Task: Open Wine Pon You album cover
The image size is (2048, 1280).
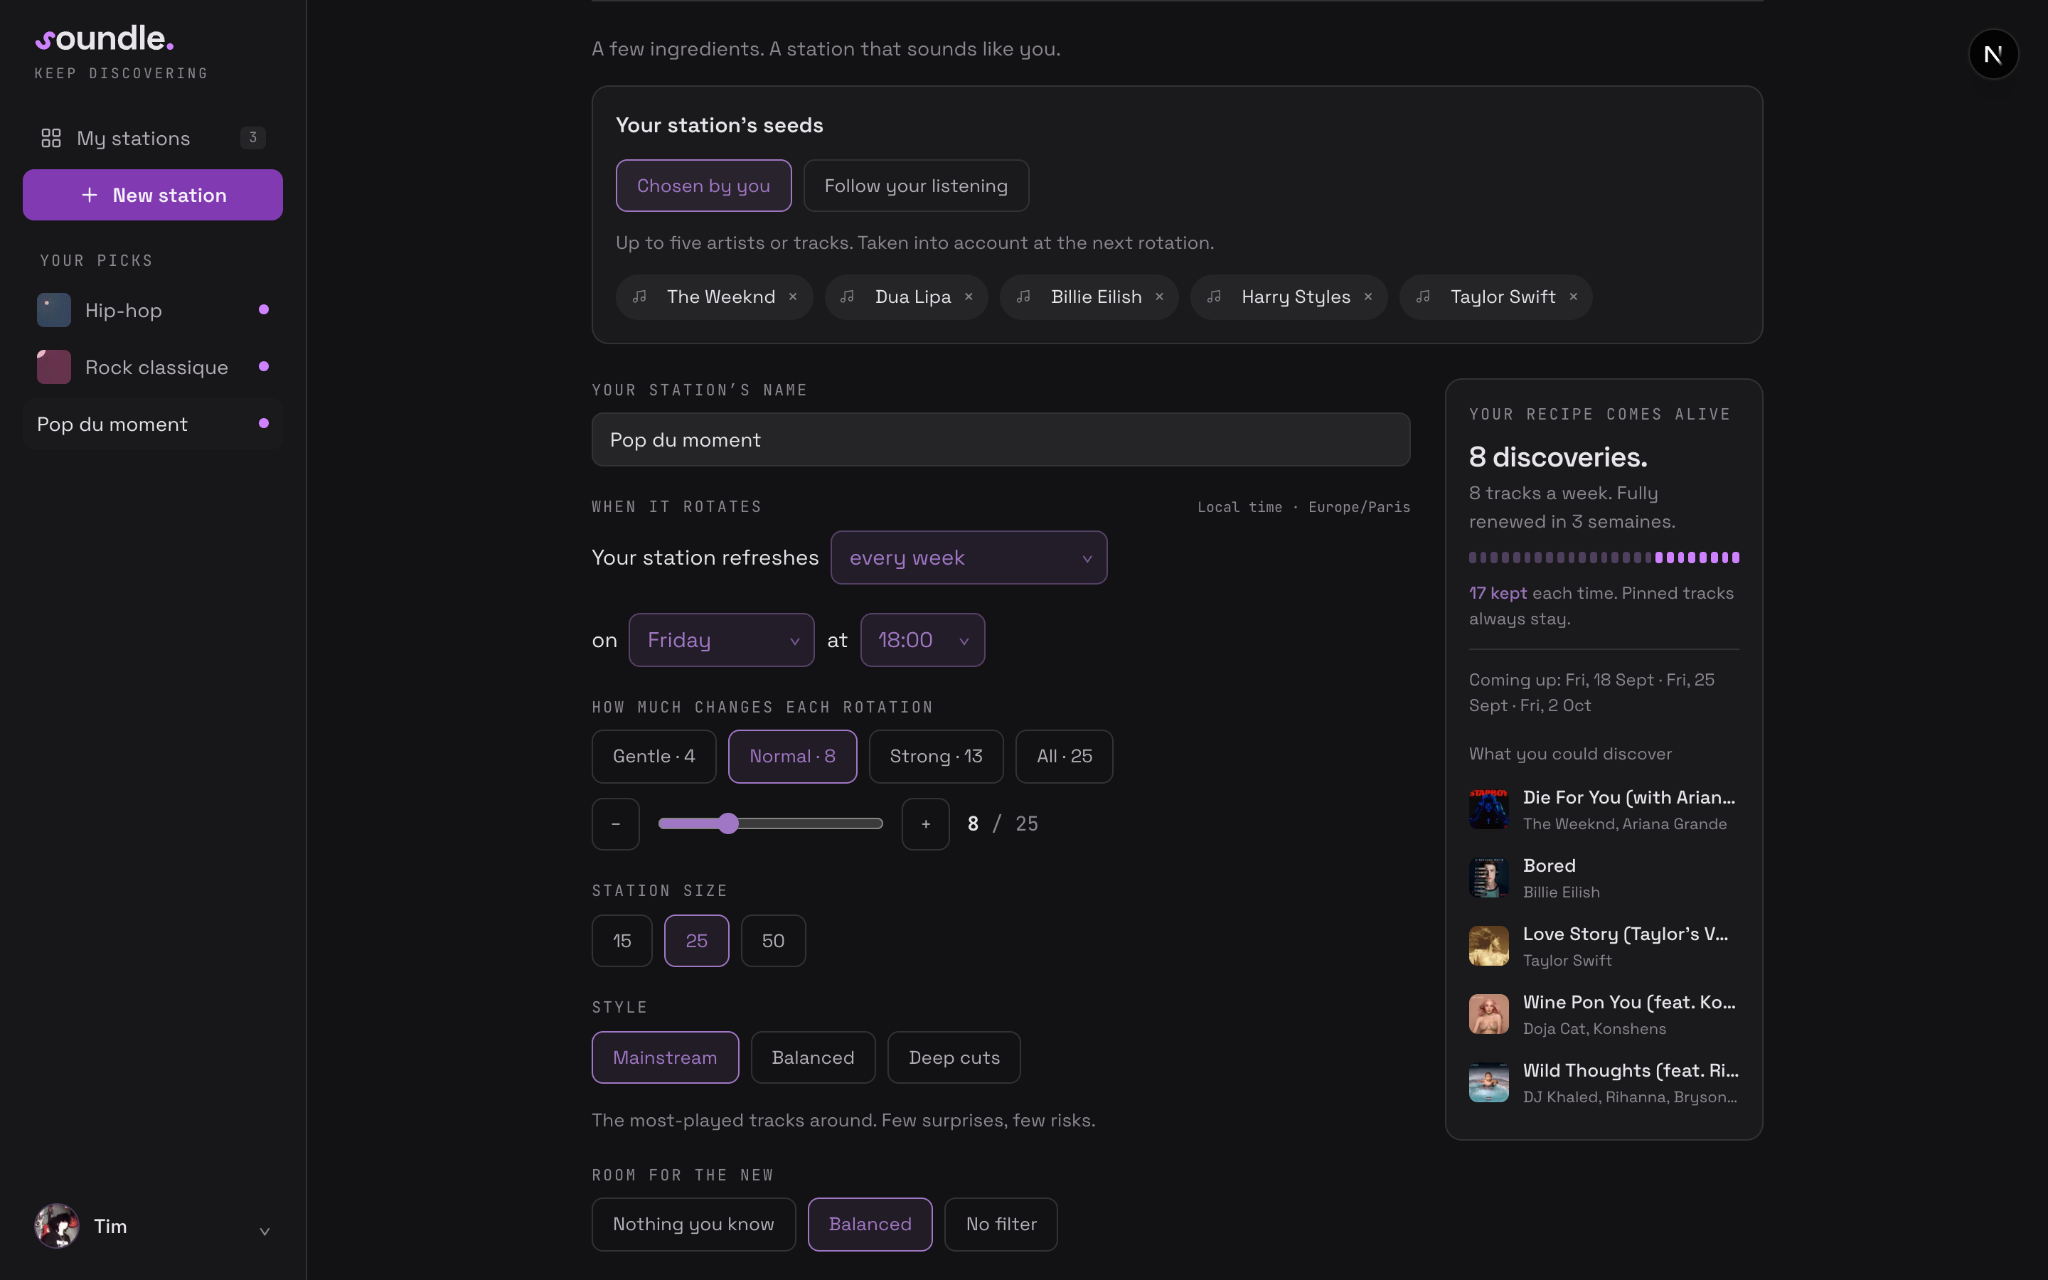Action: coord(1489,1014)
